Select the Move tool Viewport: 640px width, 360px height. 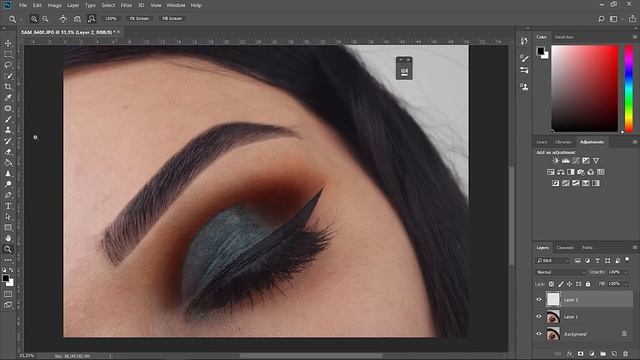[x=8, y=43]
